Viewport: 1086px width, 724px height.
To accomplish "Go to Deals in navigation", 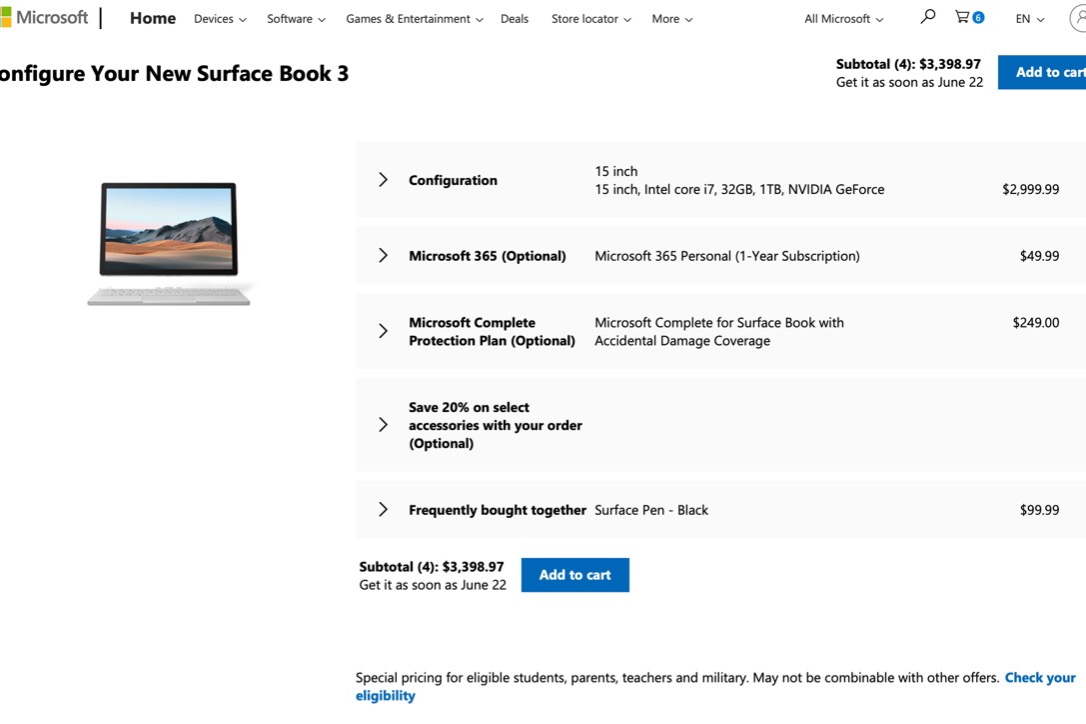I will click(x=514, y=19).
